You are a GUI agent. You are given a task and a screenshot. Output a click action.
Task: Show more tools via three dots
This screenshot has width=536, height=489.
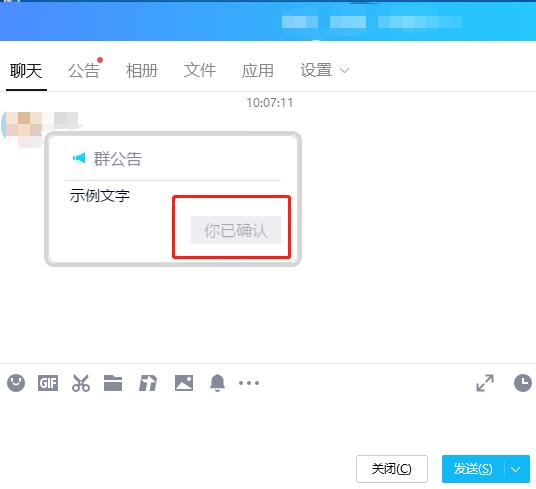[x=249, y=383]
